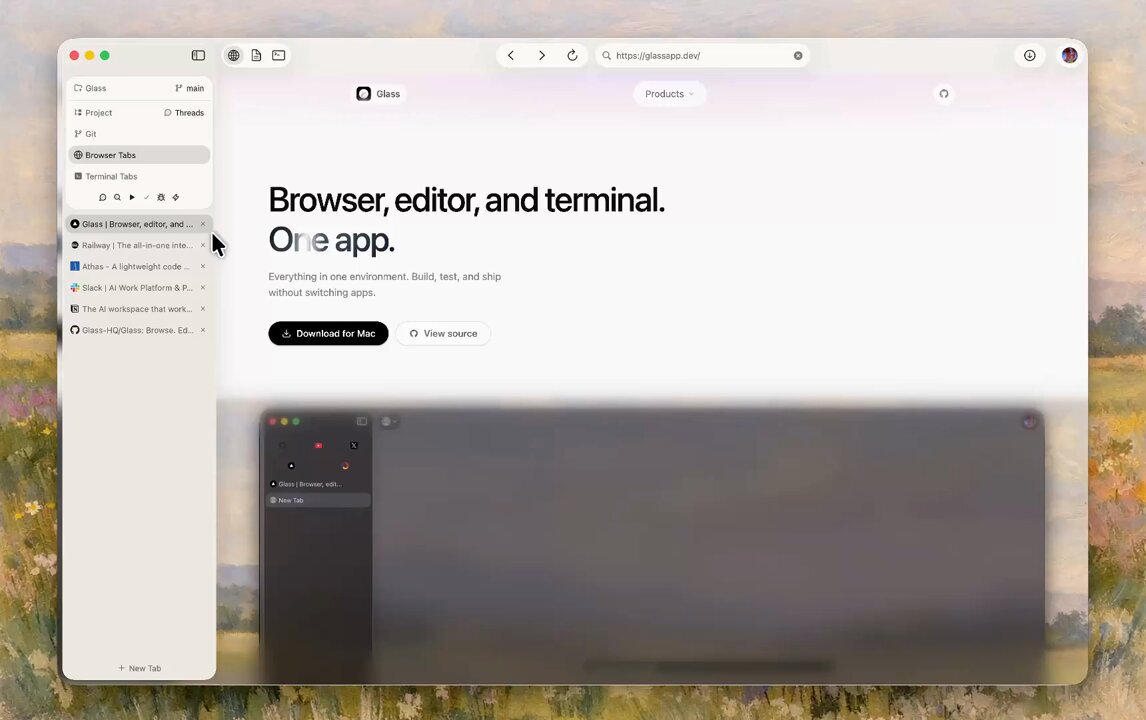This screenshot has height=720, width=1146.
Task: Switch to Railway | The all-in-one tab
Action: tap(139, 246)
